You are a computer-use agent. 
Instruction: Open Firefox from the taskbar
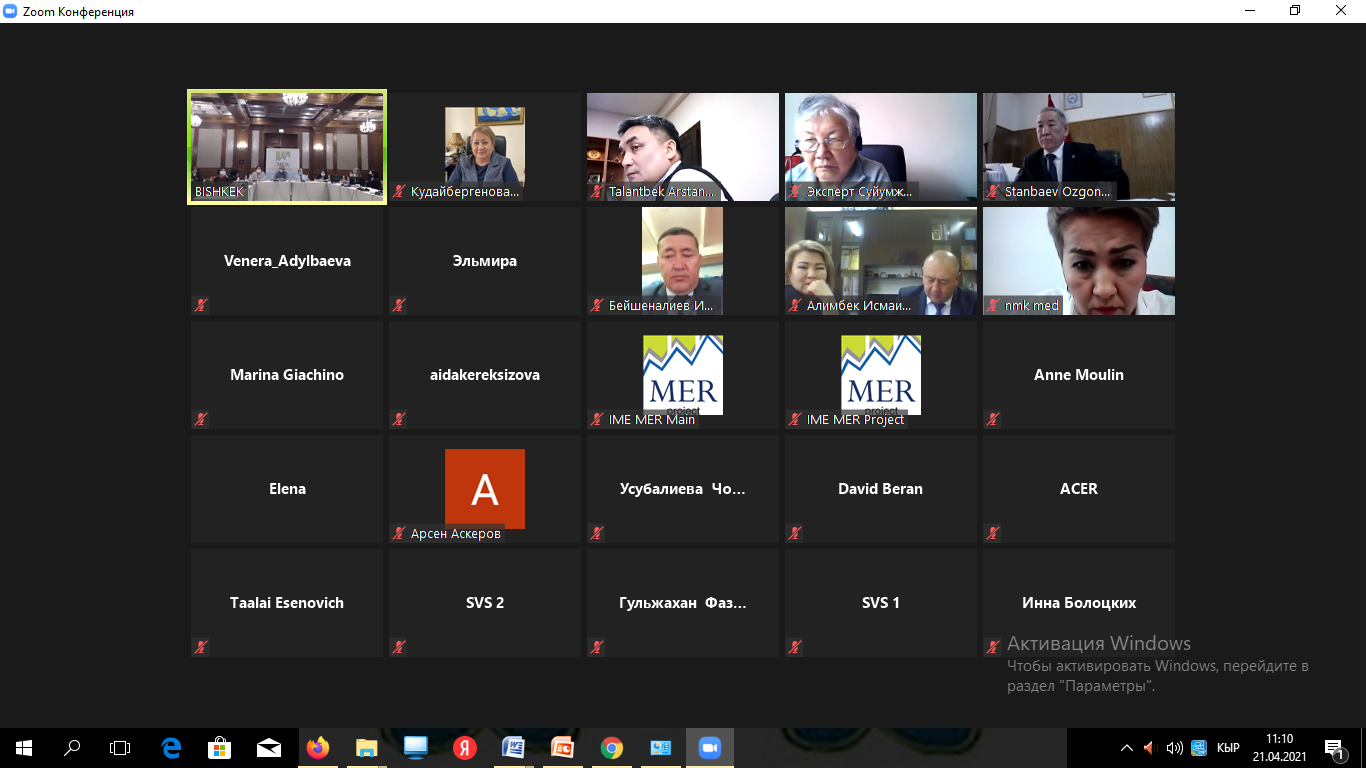[x=318, y=747]
